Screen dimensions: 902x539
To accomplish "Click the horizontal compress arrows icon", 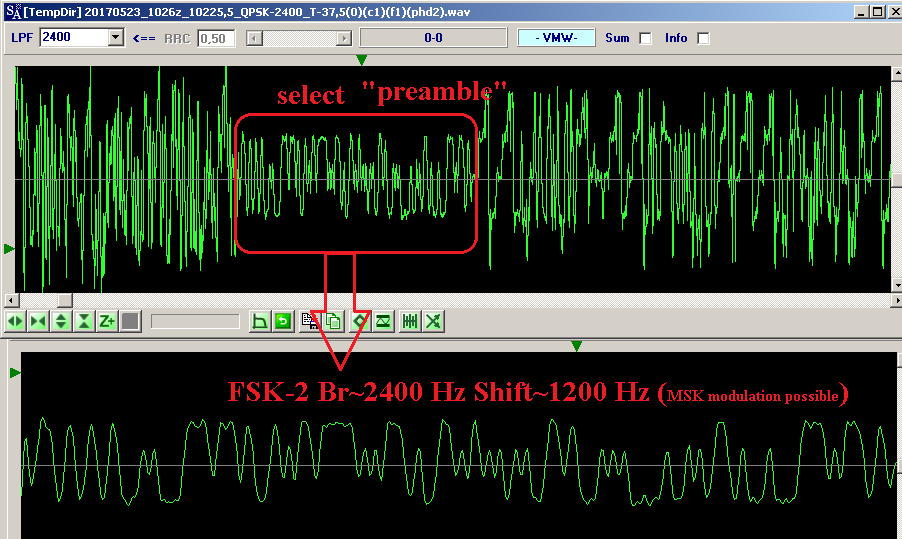I will (x=38, y=321).
